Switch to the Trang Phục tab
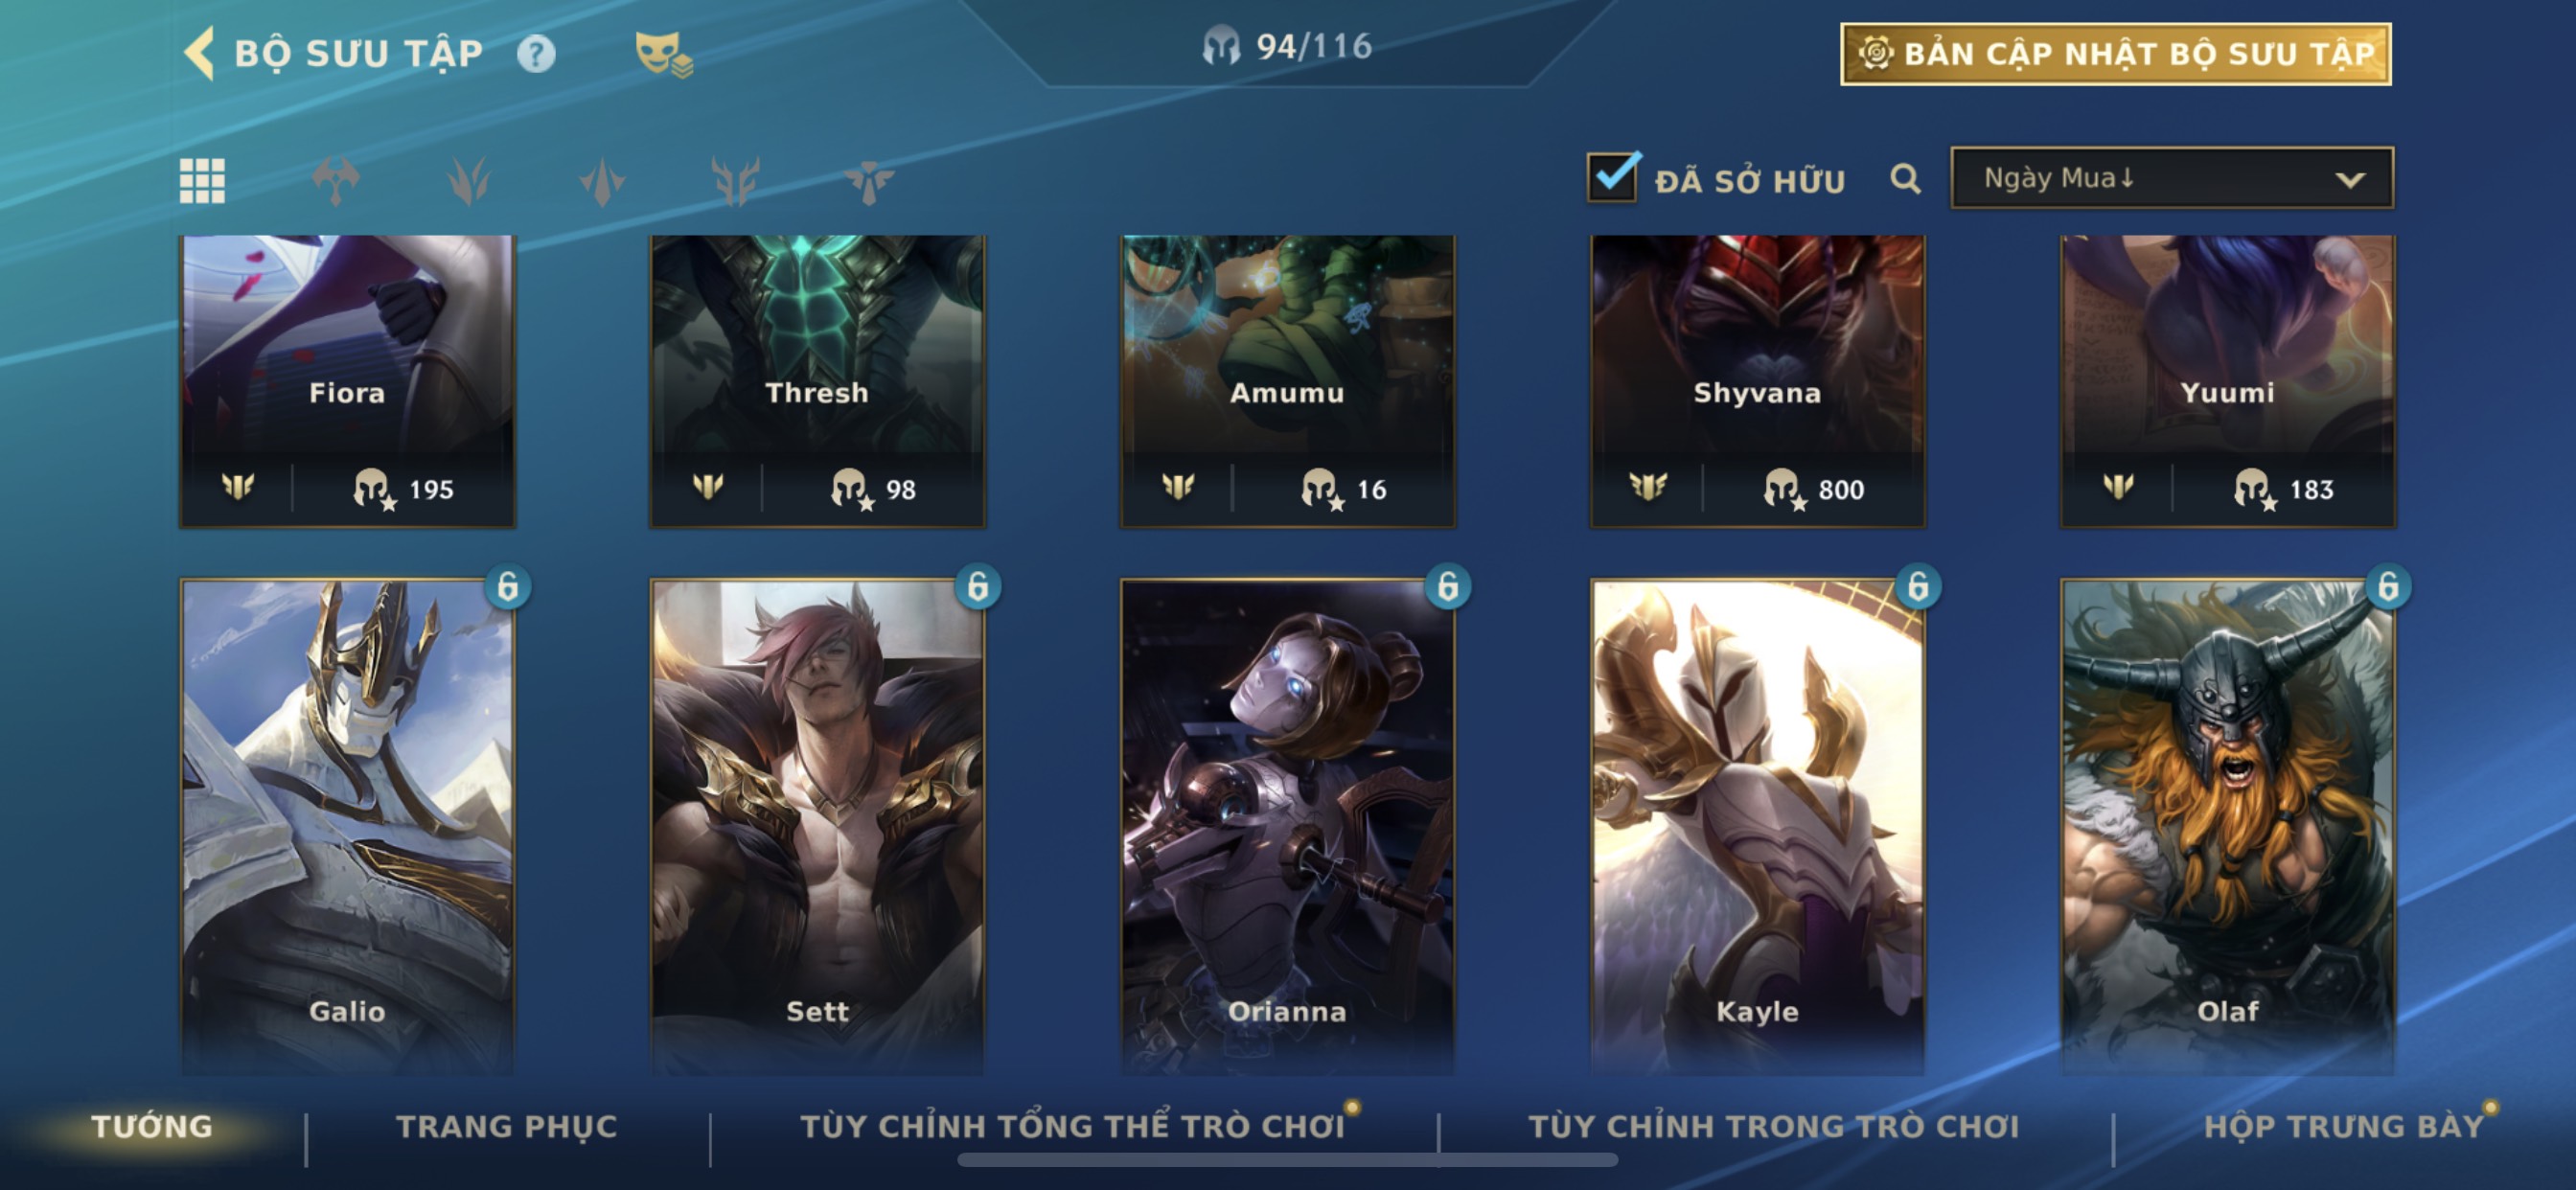 [x=507, y=1126]
